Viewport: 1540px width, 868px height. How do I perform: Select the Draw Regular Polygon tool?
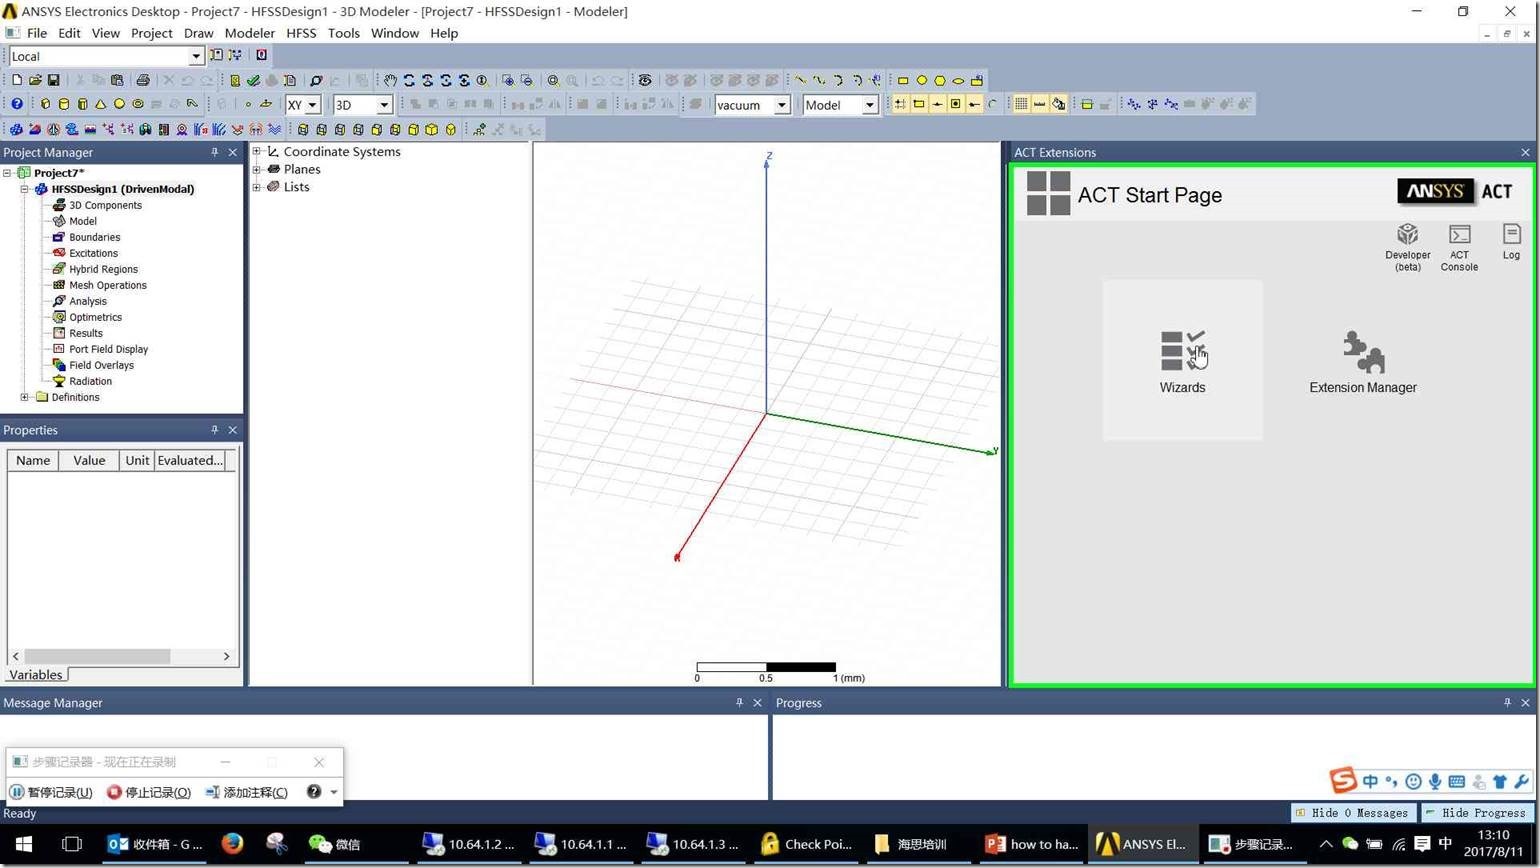point(940,80)
